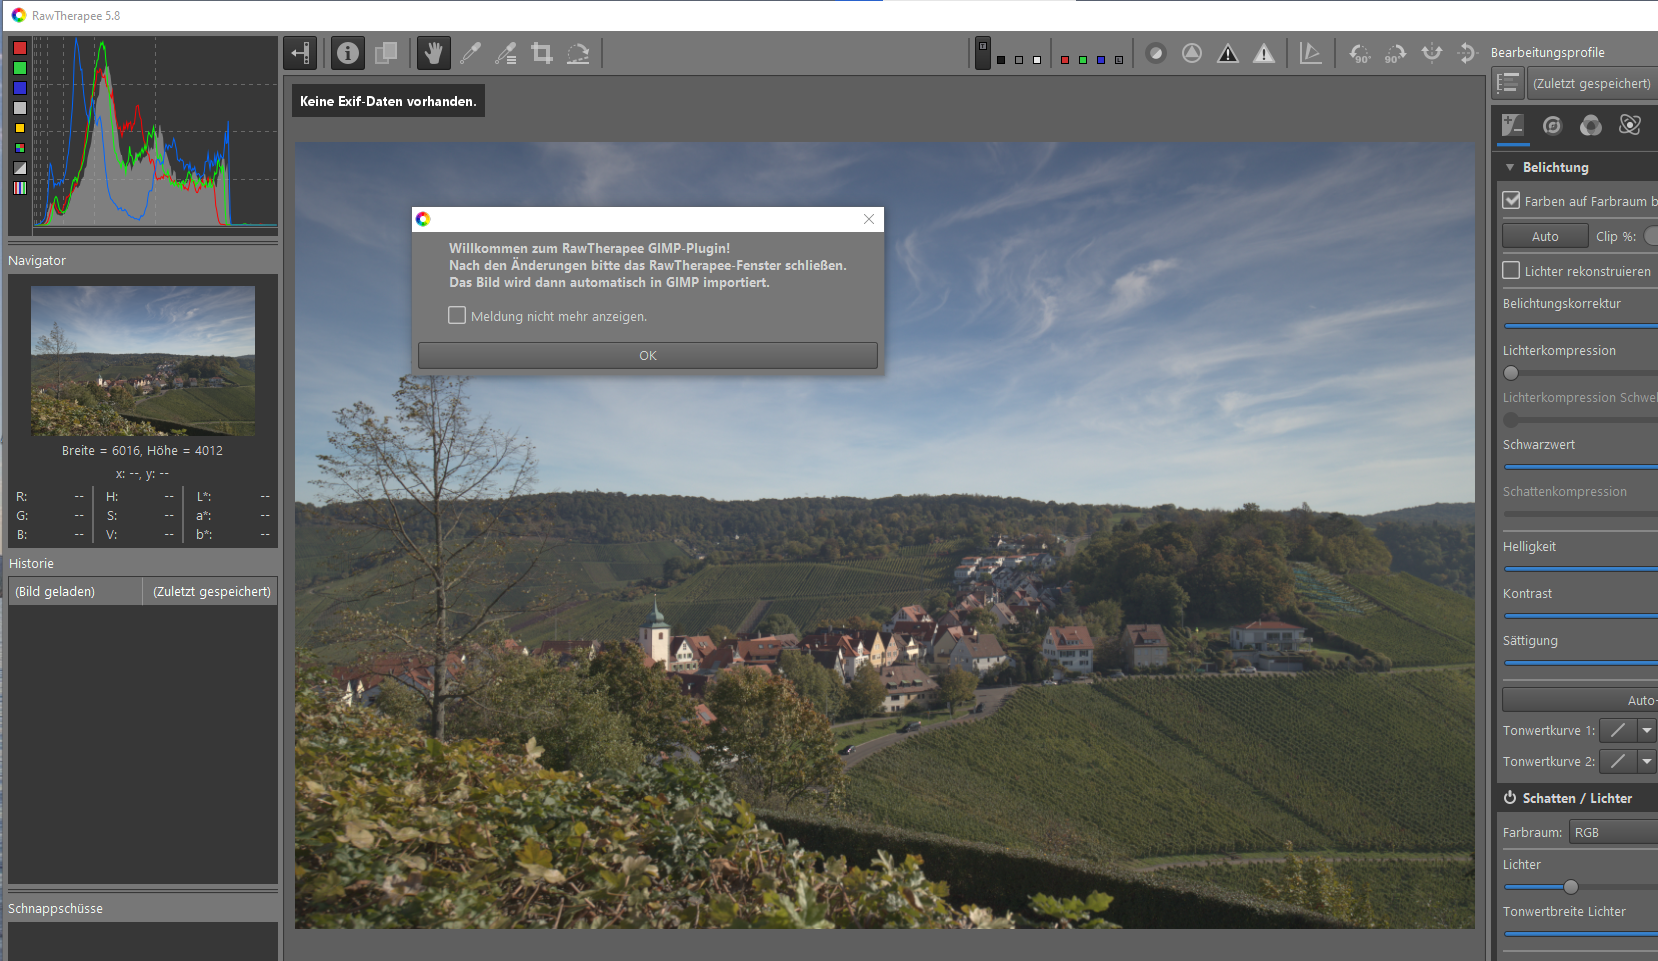Viewport: 1658px width, 961px height.
Task: Click the Auto exposure button
Action: point(1544,236)
